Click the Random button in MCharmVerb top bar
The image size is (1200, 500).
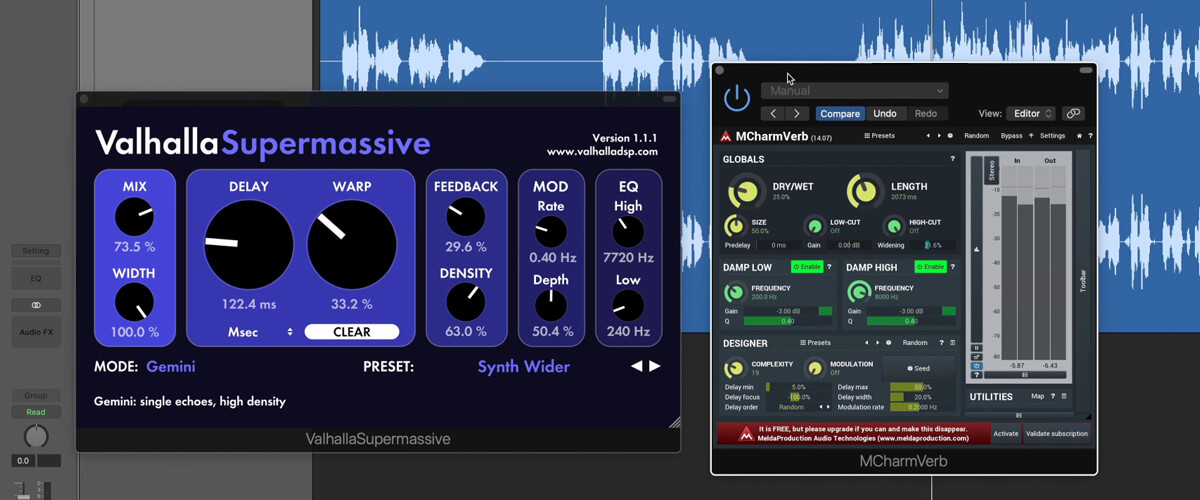tap(976, 136)
